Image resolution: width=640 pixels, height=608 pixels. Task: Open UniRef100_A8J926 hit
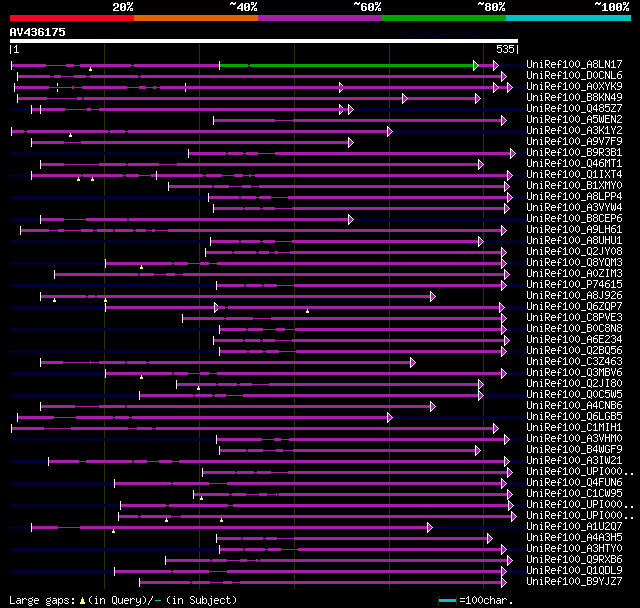click(x=574, y=295)
